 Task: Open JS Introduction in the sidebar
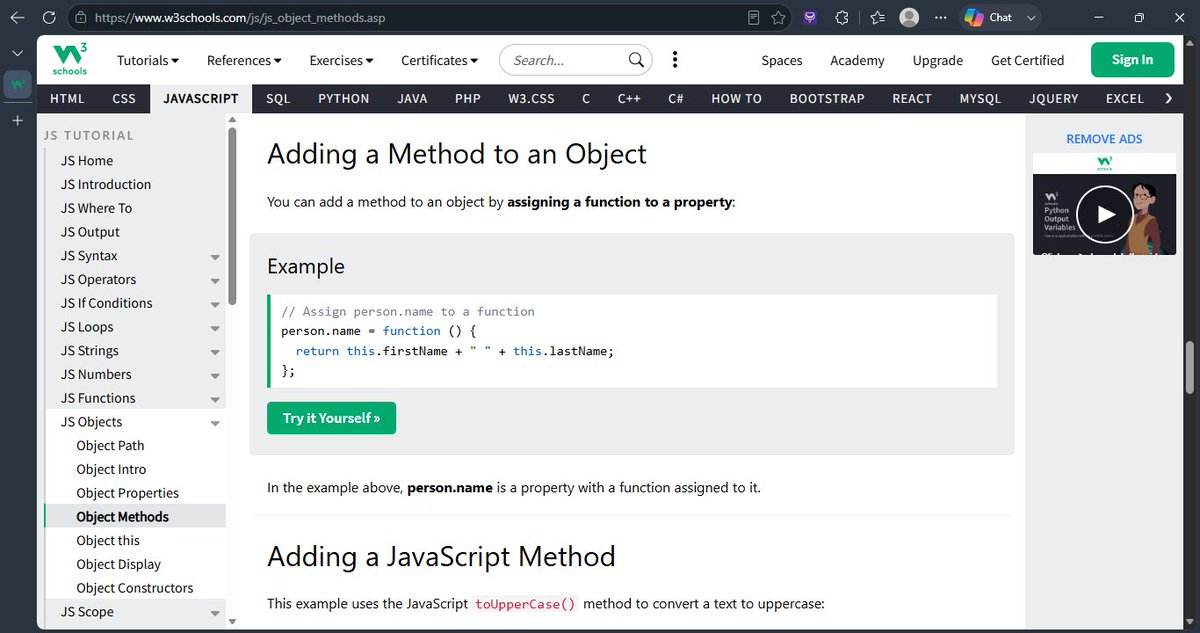point(106,184)
